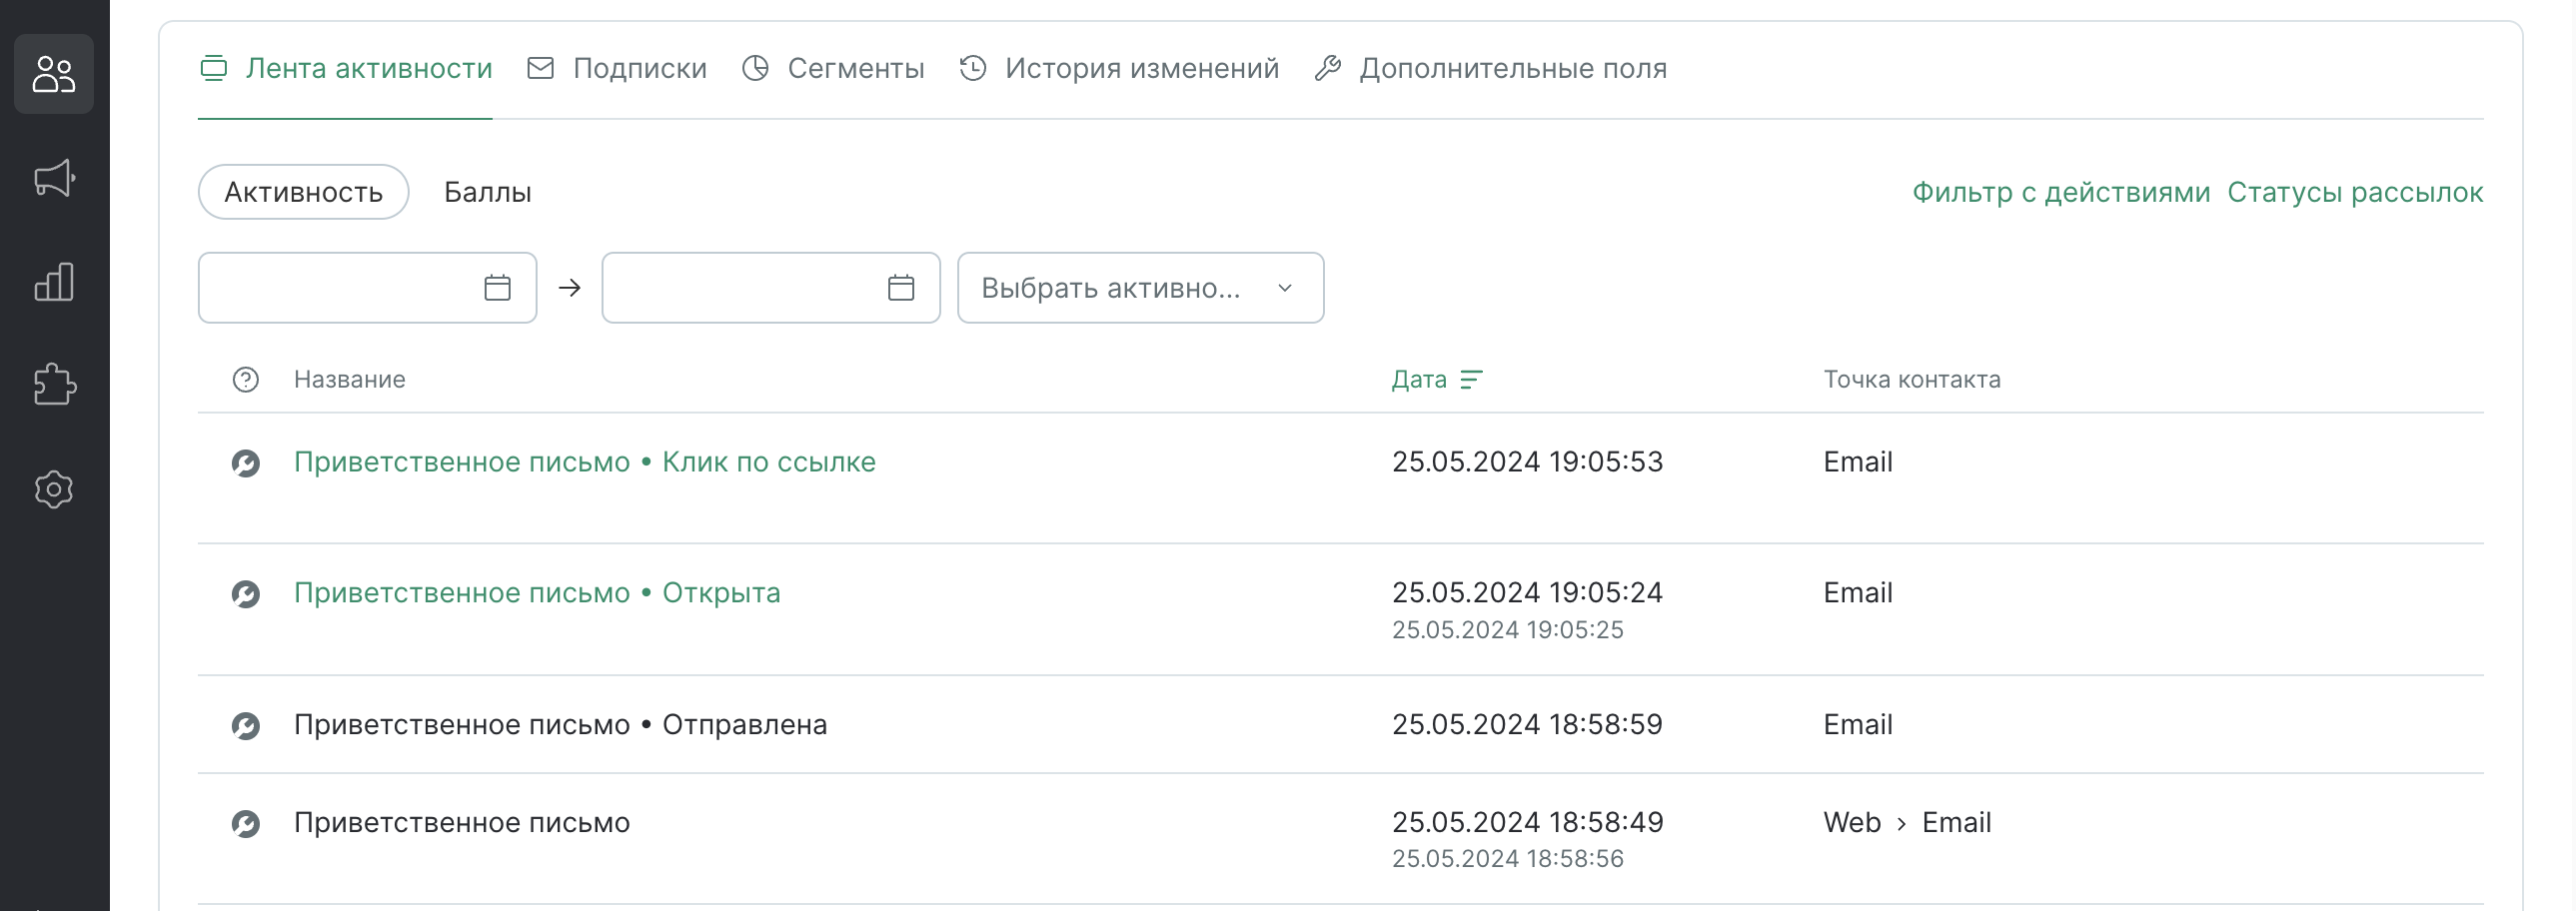Open Приветственное письмо • Клик по ссылке link
2576x911 pixels.
click(585, 462)
